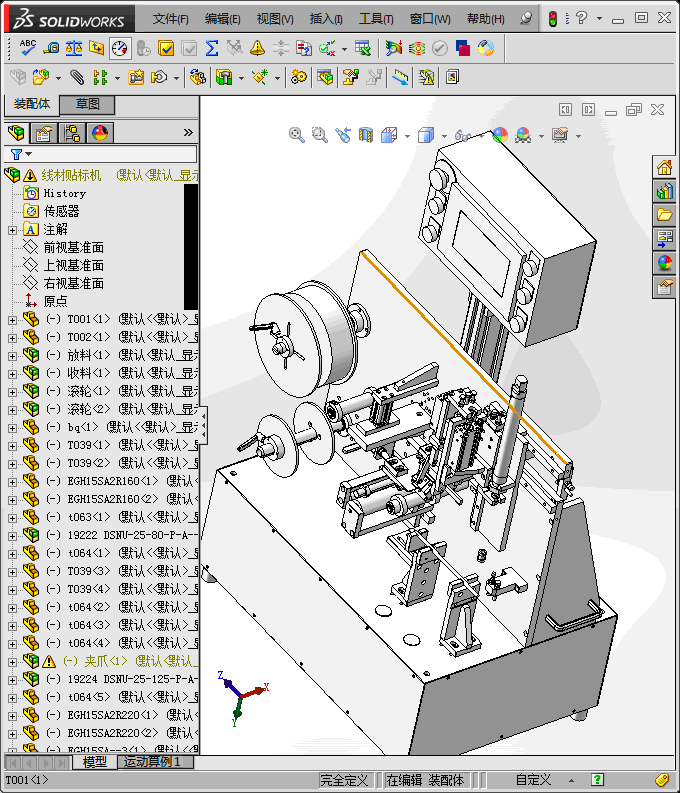
Task: Open the Compare Documents tool
Action: click(x=303, y=48)
